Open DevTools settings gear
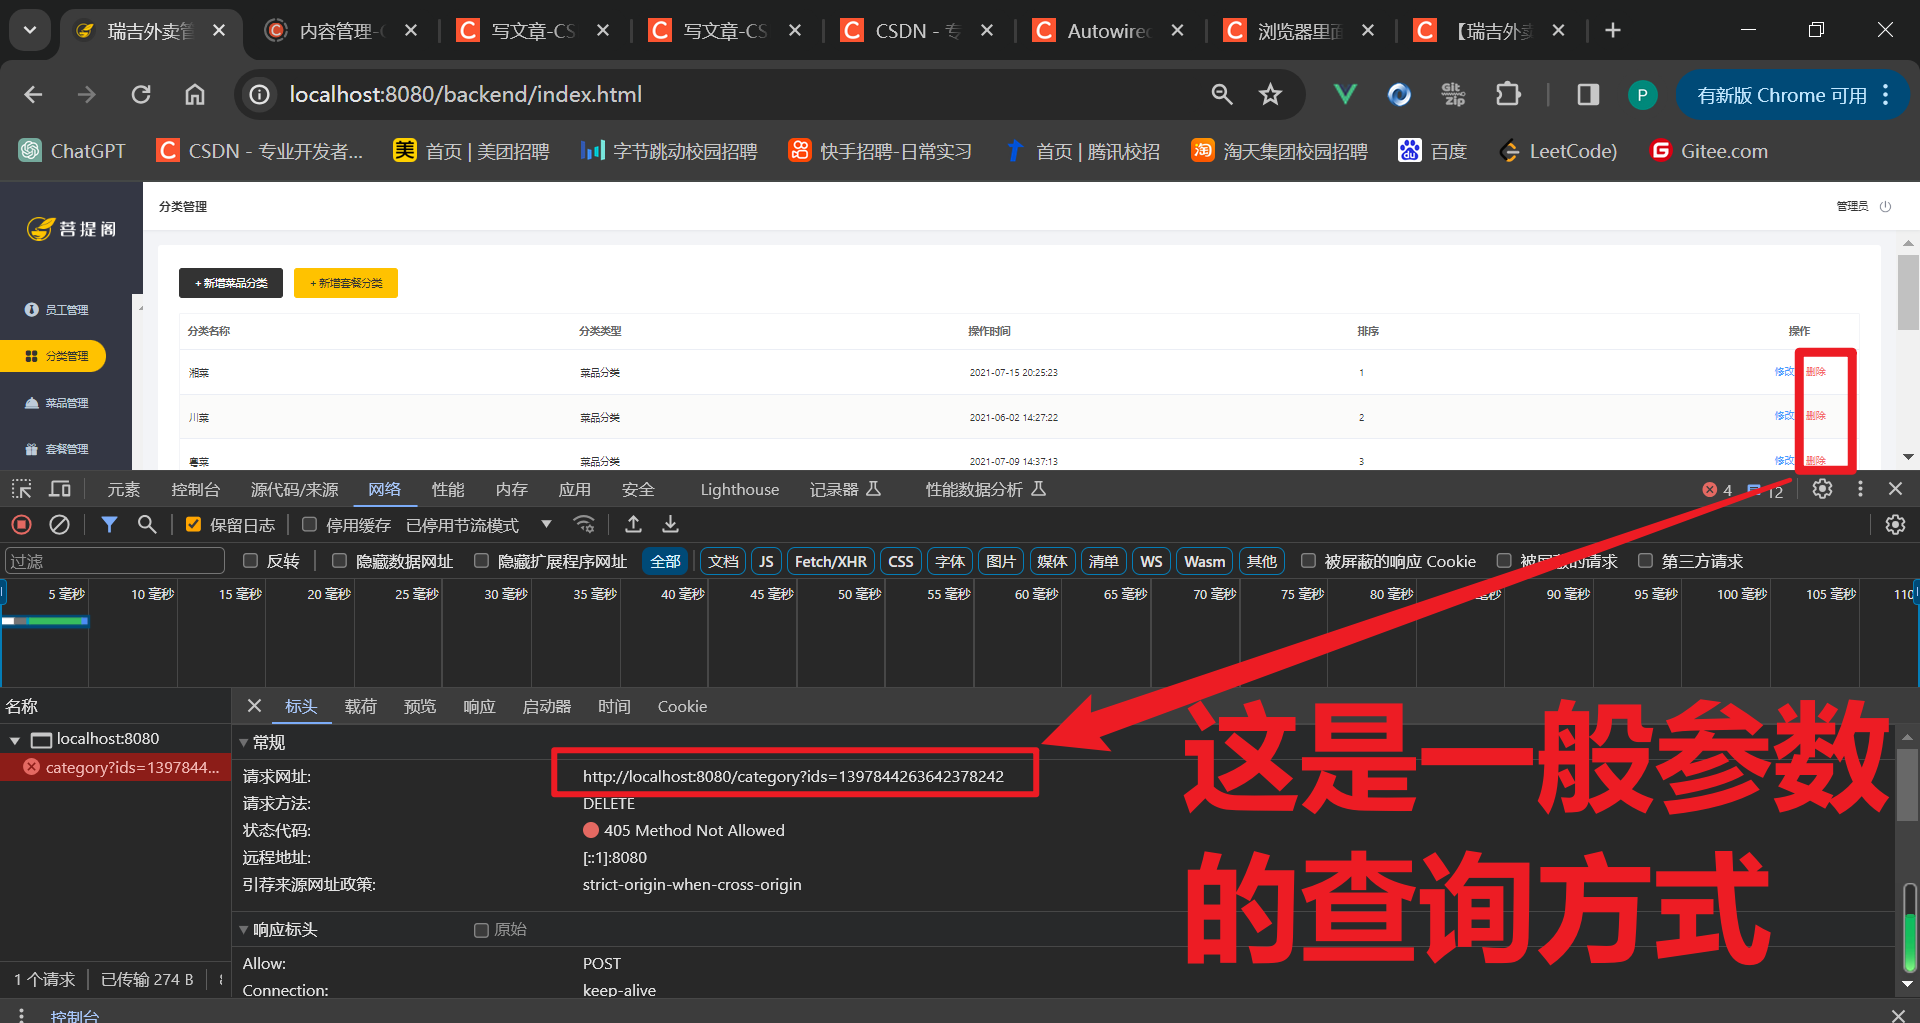Screen dimensions: 1920x1023 (1823, 489)
